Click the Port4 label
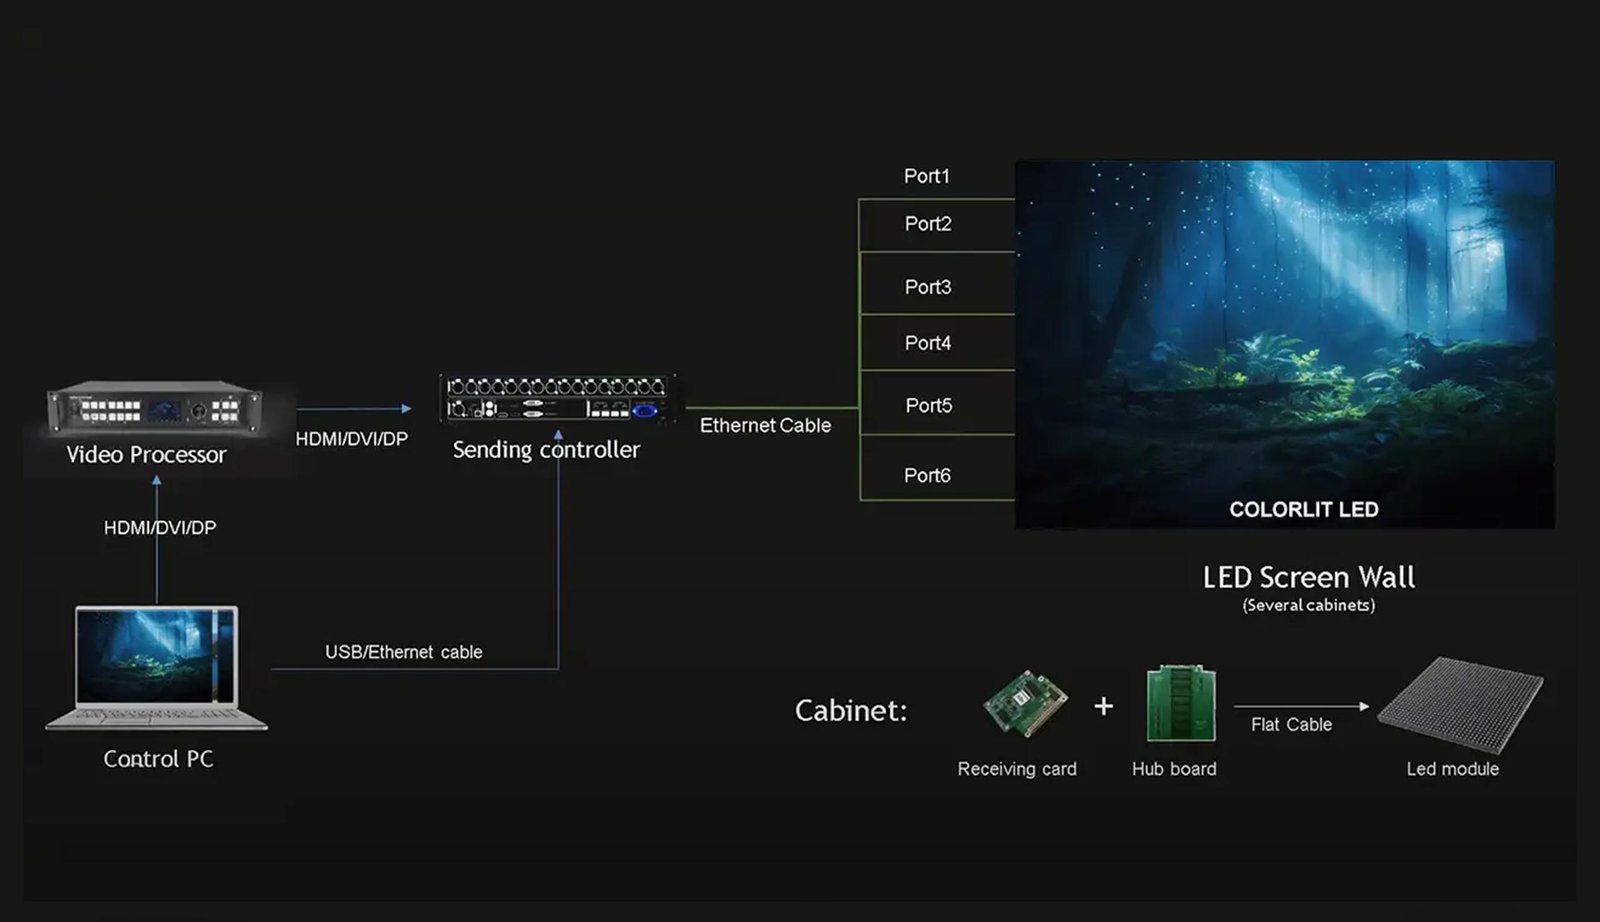Screen dimensions: 1600x922 pos(927,343)
